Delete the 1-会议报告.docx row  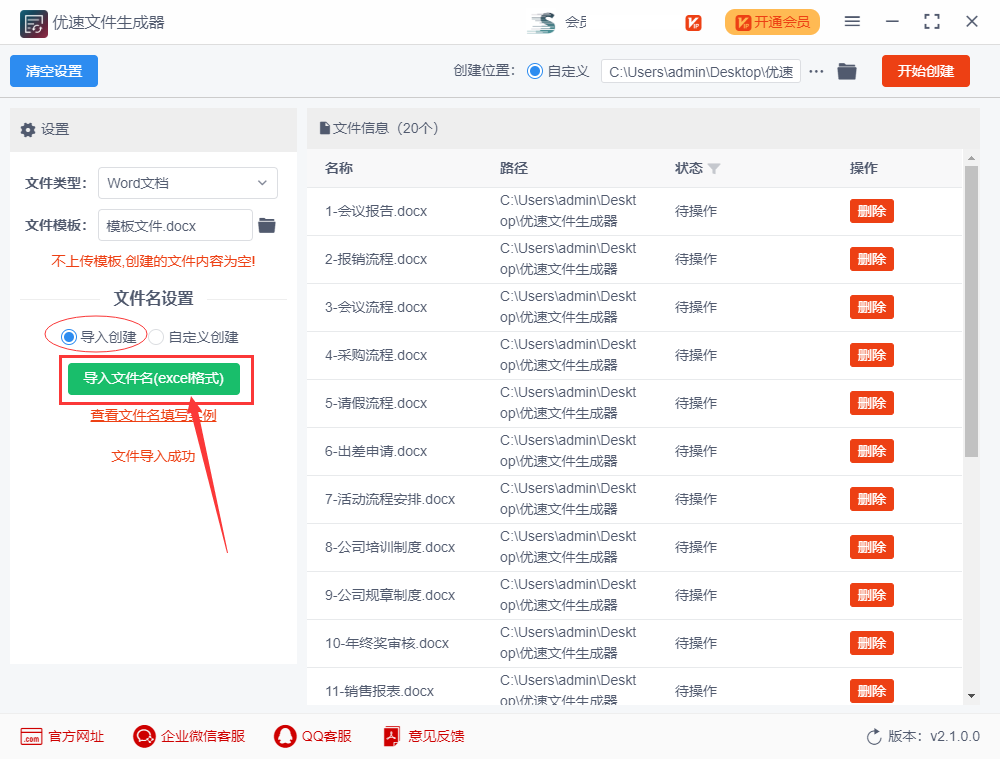coord(872,211)
